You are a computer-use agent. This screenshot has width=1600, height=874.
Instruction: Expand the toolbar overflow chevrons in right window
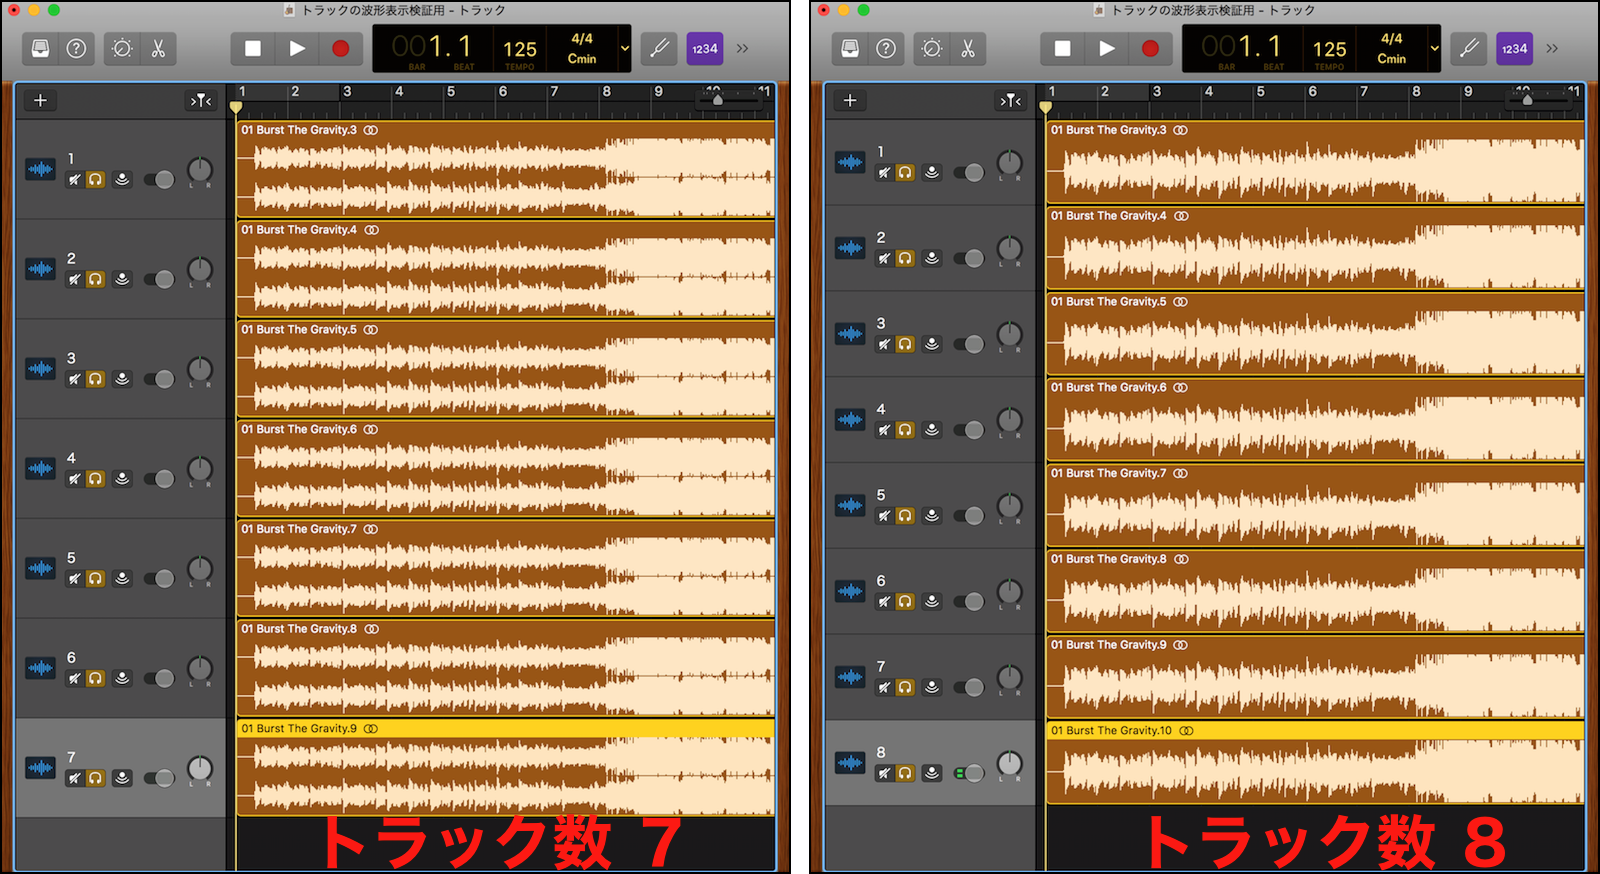(x=1552, y=49)
